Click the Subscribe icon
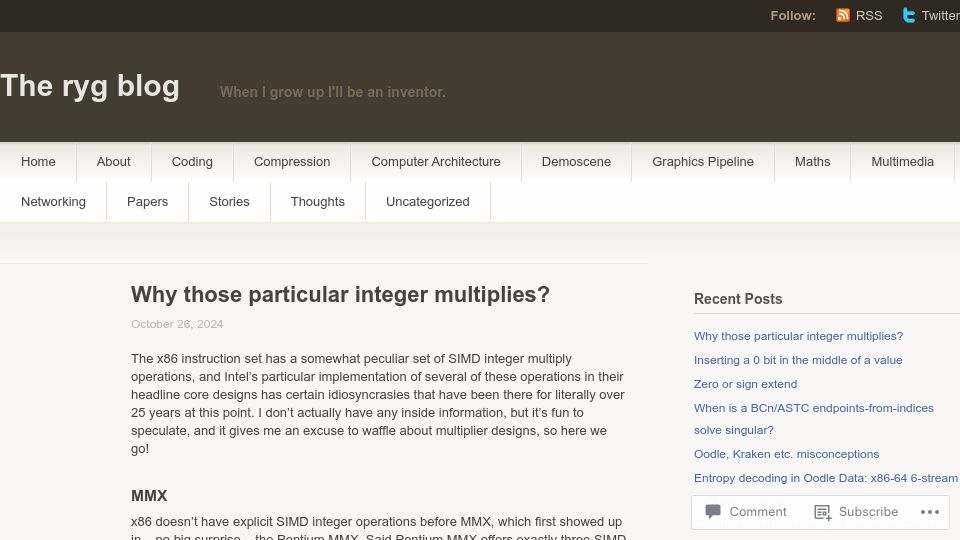The height and width of the screenshot is (540, 960). pos(822,512)
